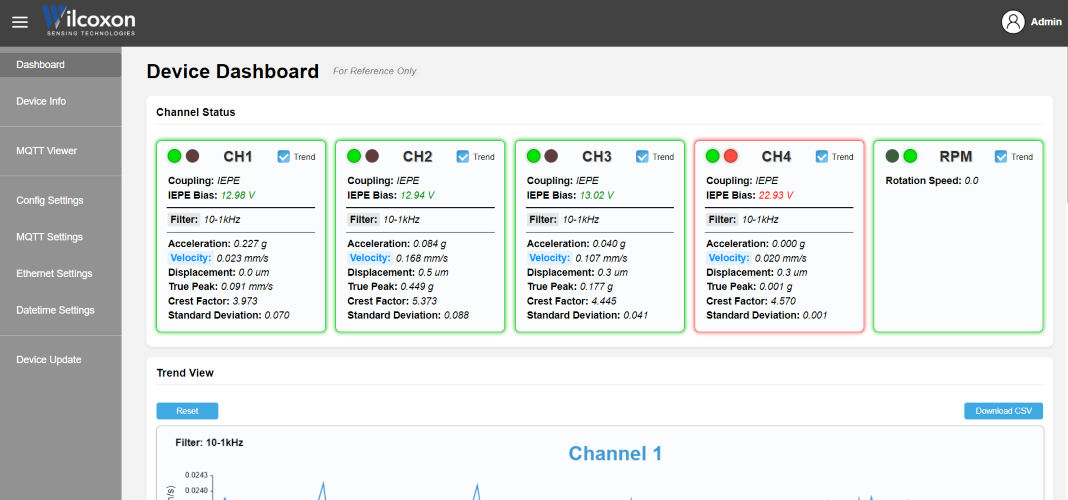Click CH4 green status indicator
Viewport: 1068px width, 500px height.
[713, 156]
